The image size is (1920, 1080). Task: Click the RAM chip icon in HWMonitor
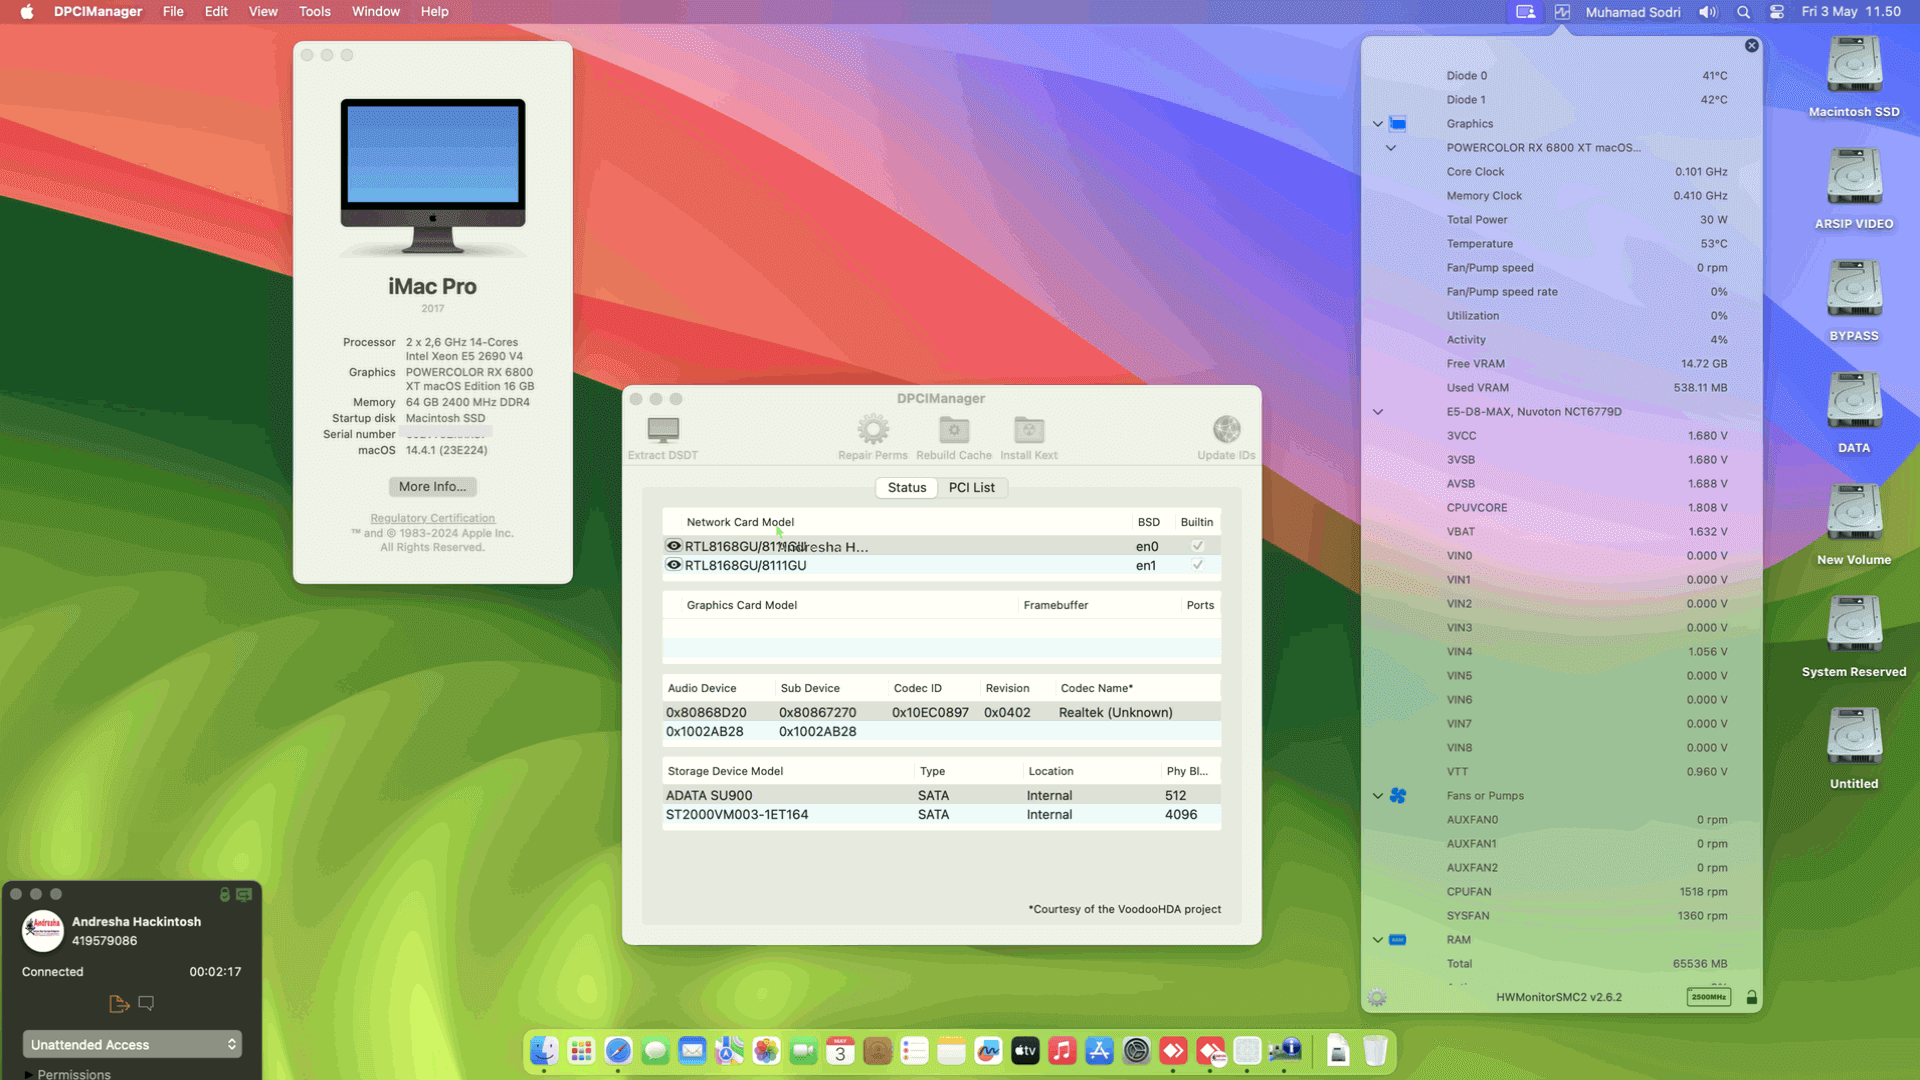tap(1398, 940)
